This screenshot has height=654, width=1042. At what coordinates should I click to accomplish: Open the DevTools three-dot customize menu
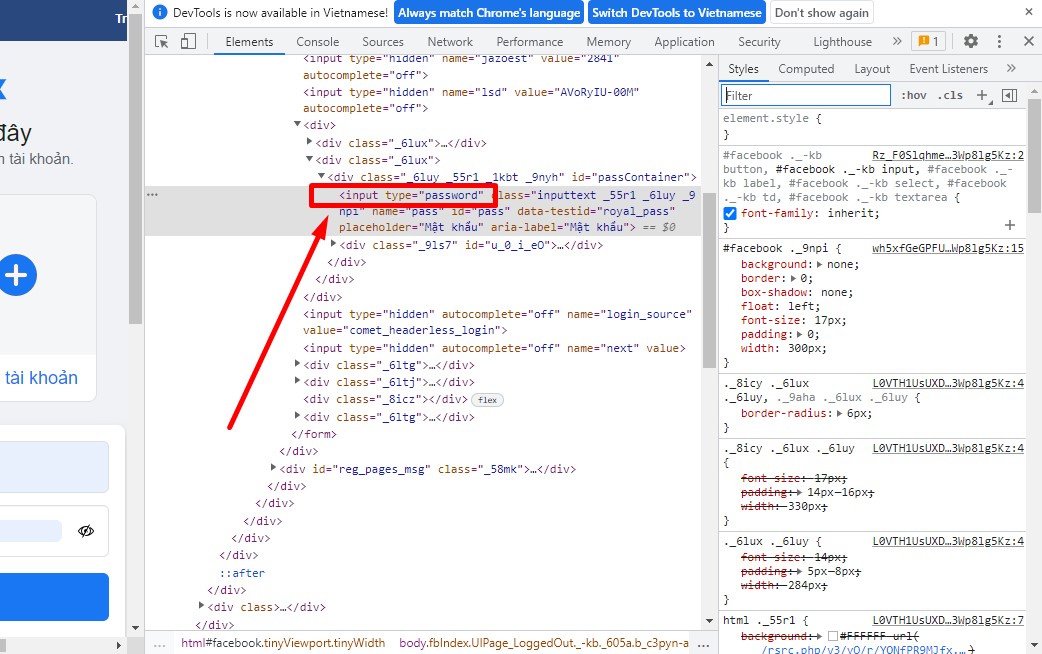999,41
